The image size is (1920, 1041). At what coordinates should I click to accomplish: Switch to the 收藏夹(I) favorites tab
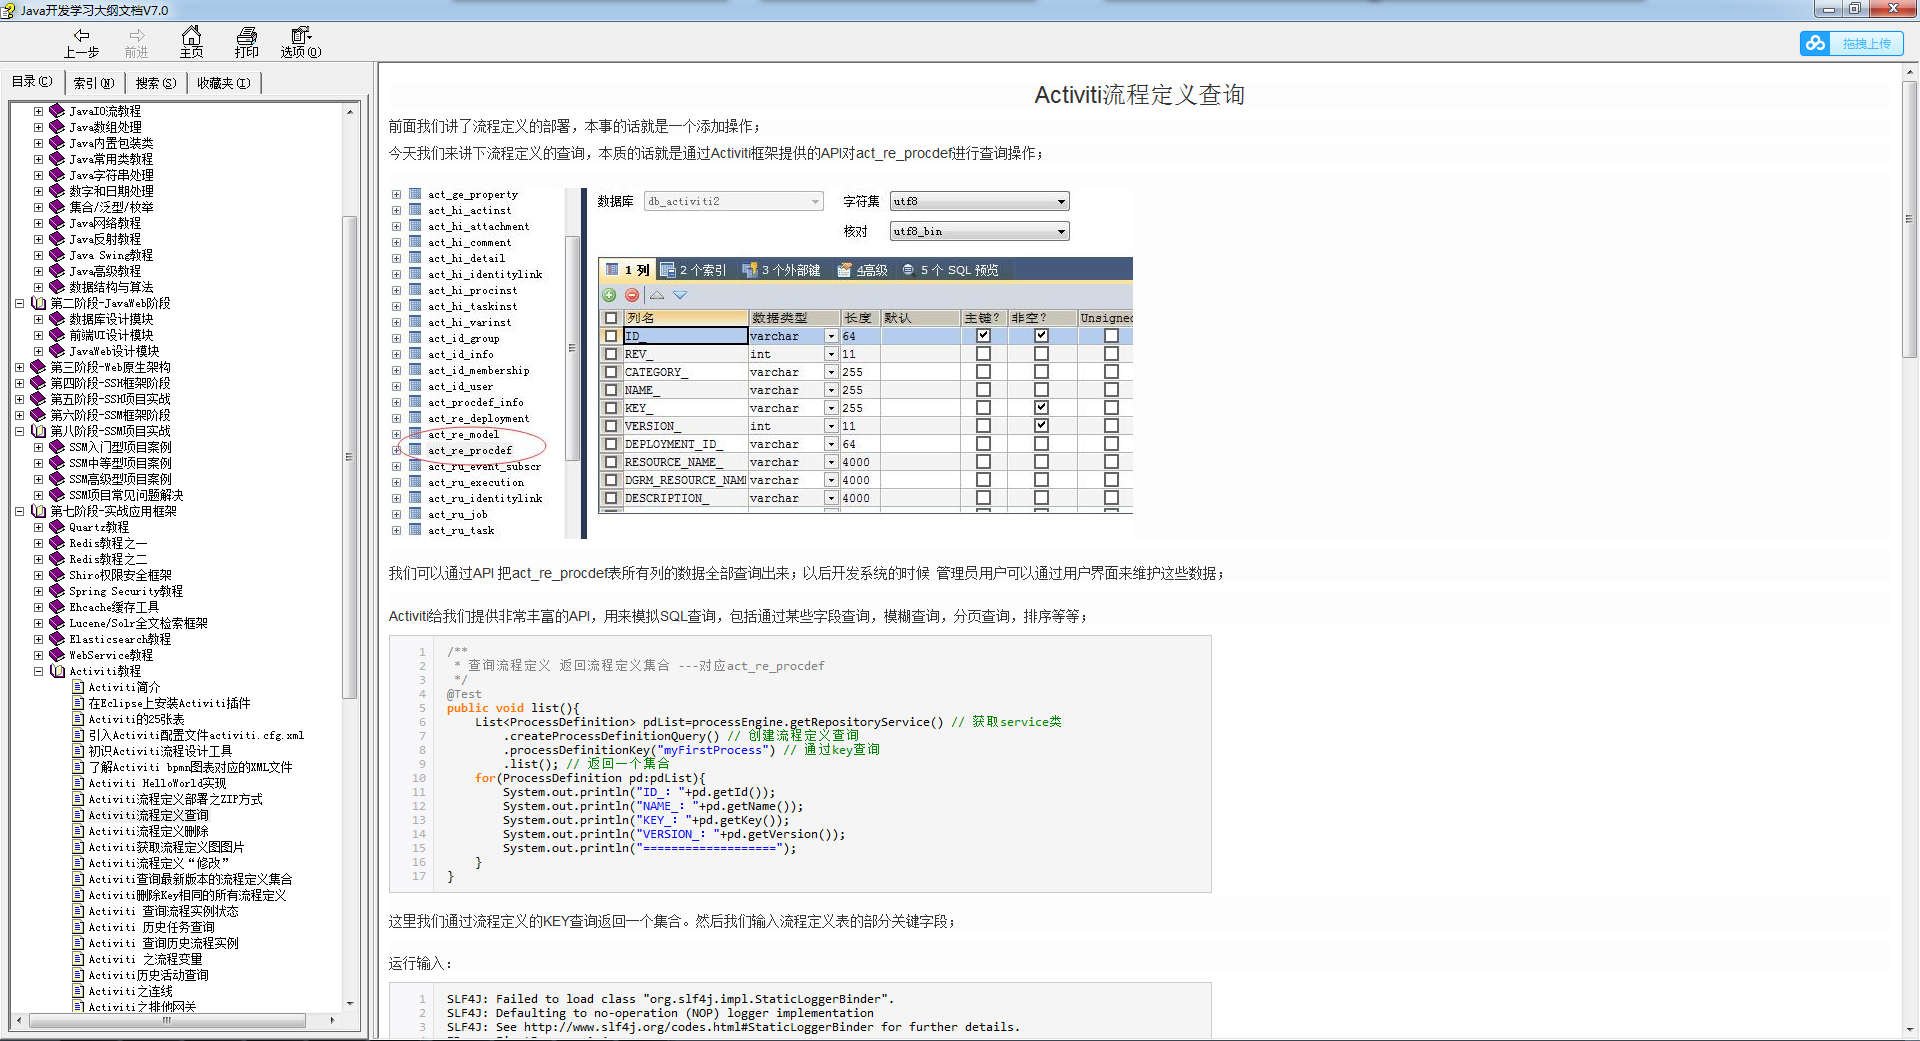tap(224, 83)
